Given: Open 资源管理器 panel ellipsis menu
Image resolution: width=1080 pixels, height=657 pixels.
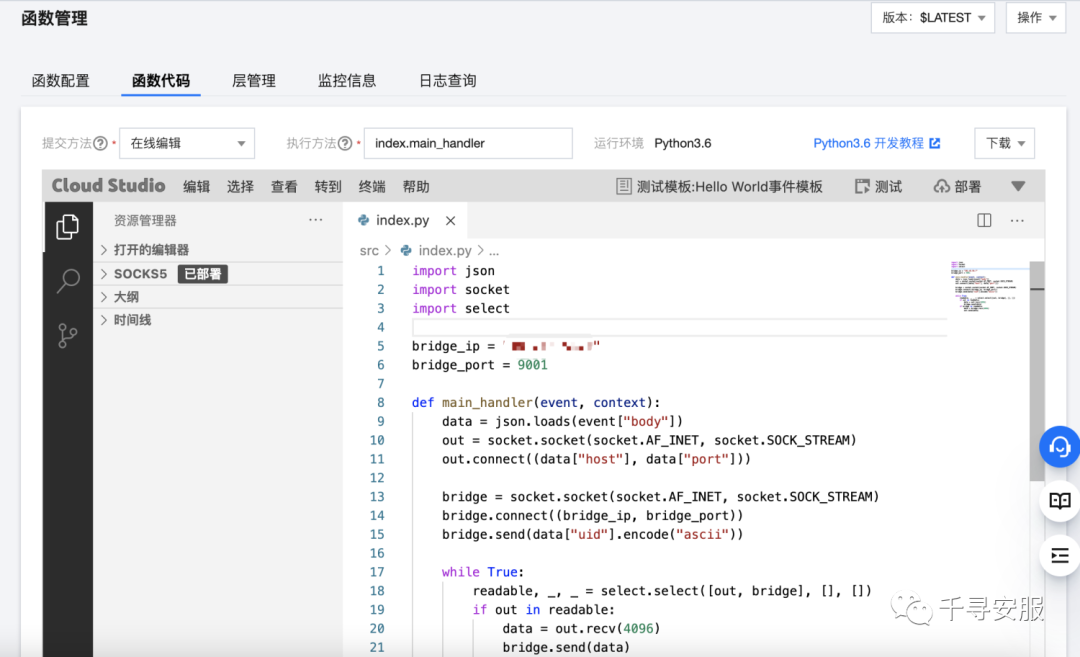Looking at the screenshot, I should pos(315,220).
